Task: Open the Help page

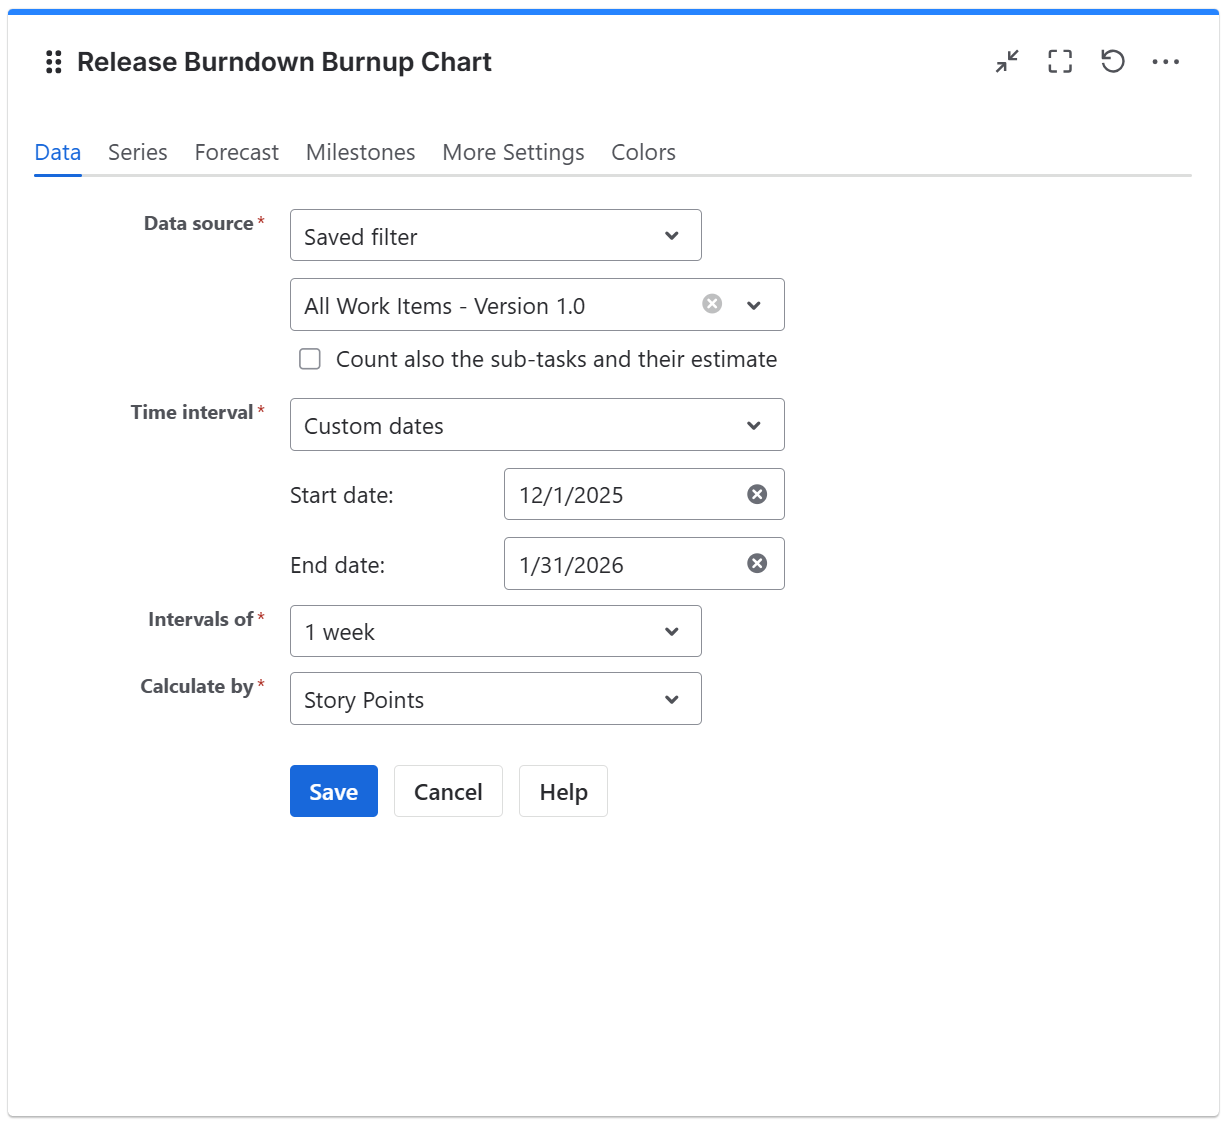Action: pos(563,791)
